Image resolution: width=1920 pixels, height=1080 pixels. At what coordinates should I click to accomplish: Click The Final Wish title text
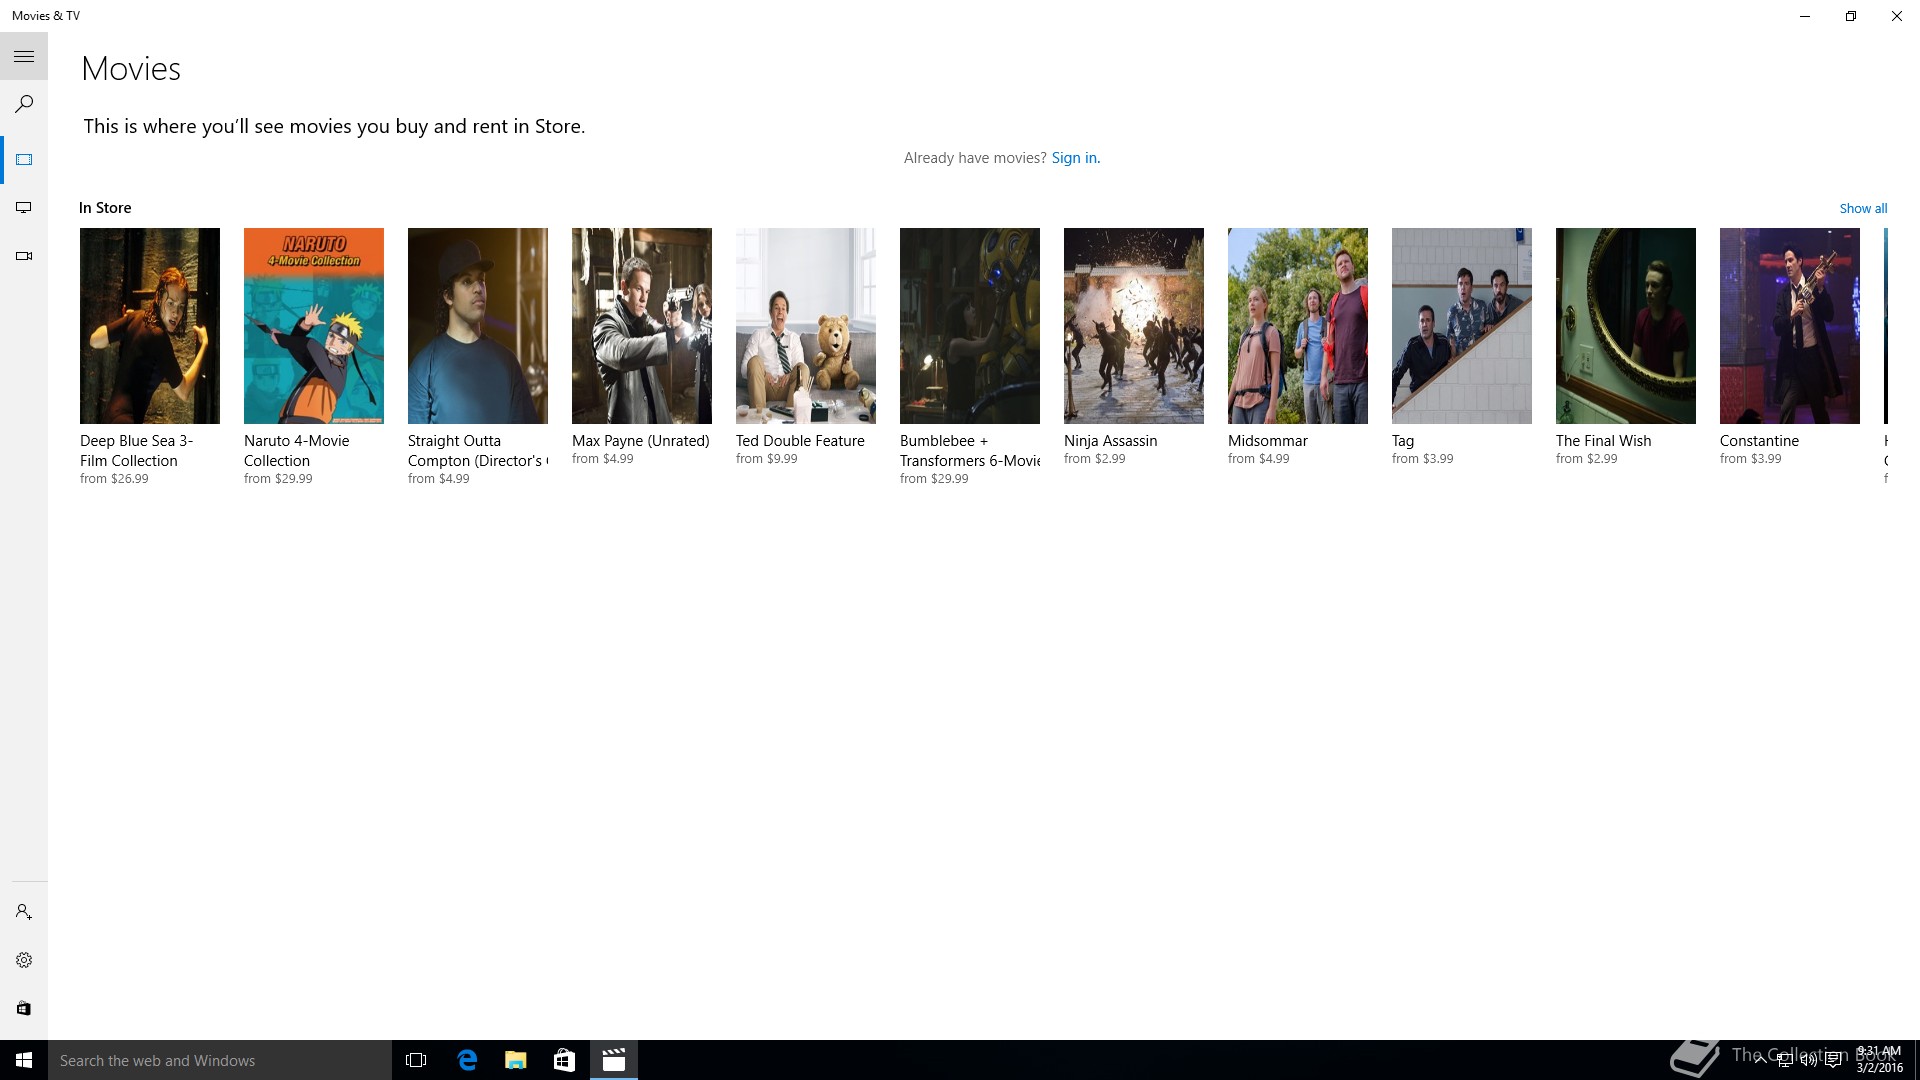[1604, 441]
